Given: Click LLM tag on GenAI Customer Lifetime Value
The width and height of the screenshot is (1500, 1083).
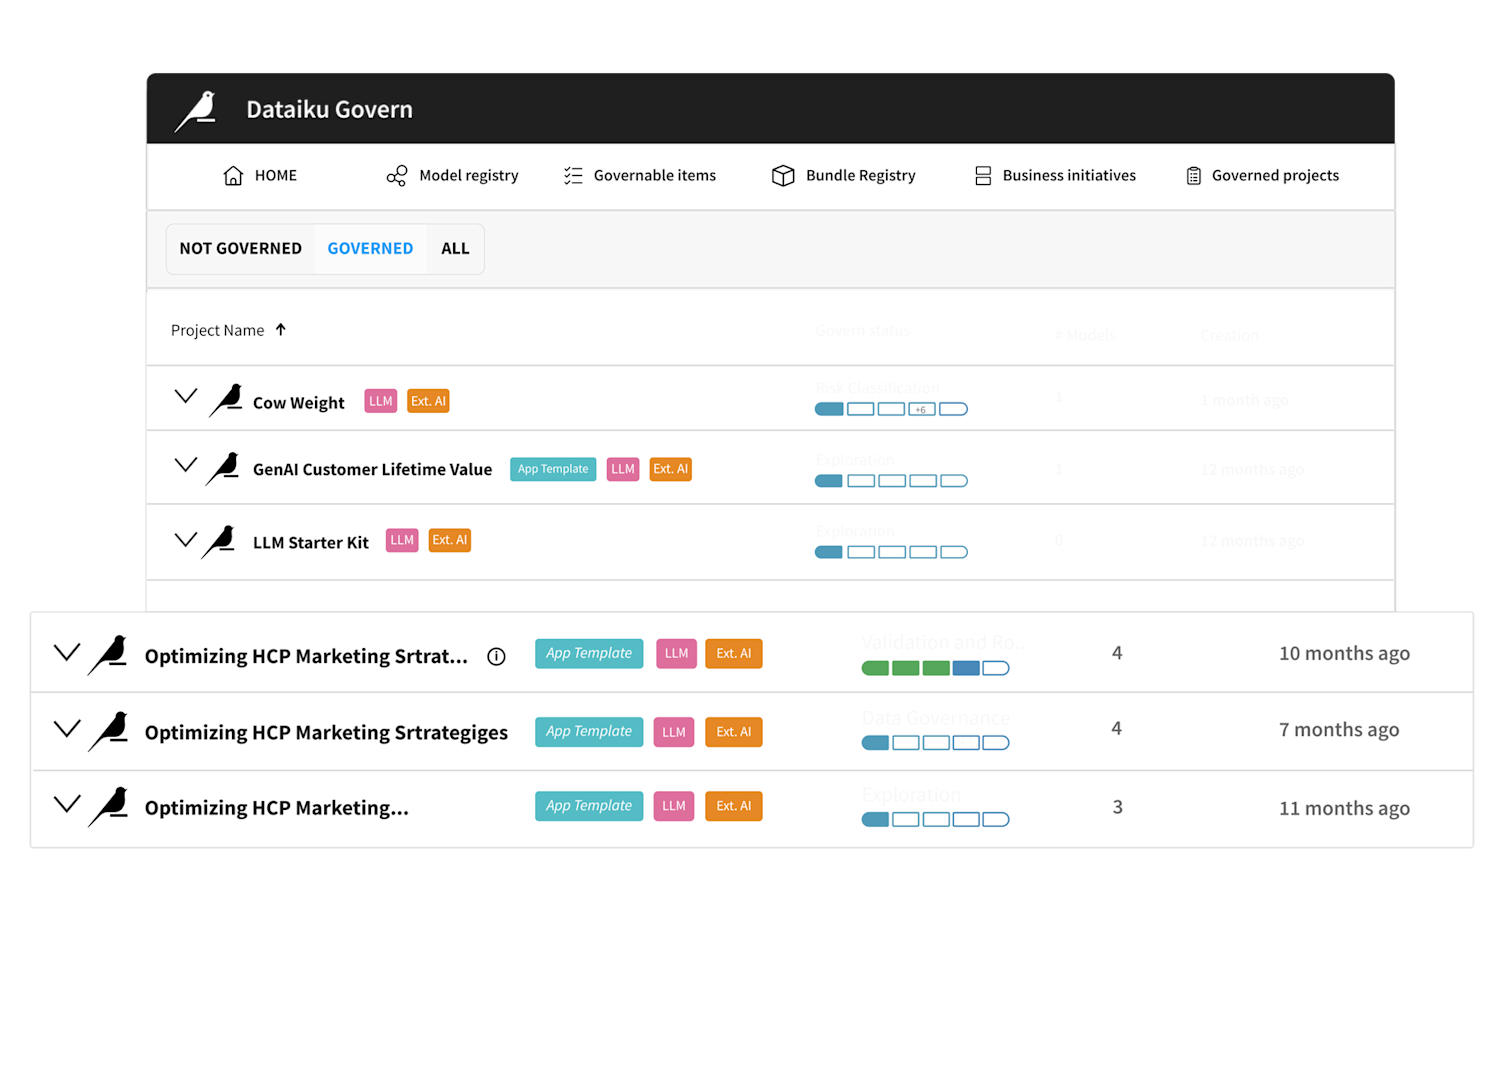Looking at the screenshot, I should click(x=623, y=469).
